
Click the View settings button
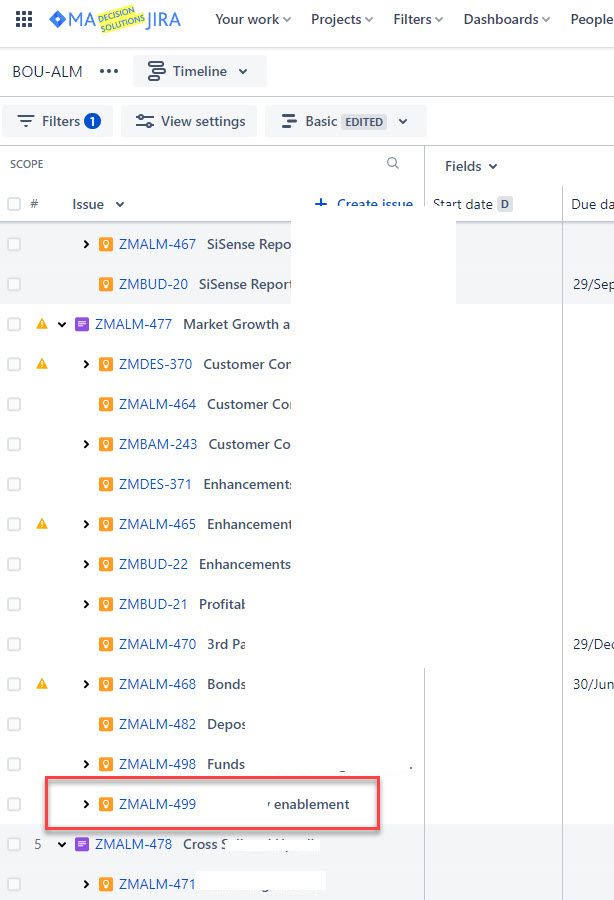[189, 121]
